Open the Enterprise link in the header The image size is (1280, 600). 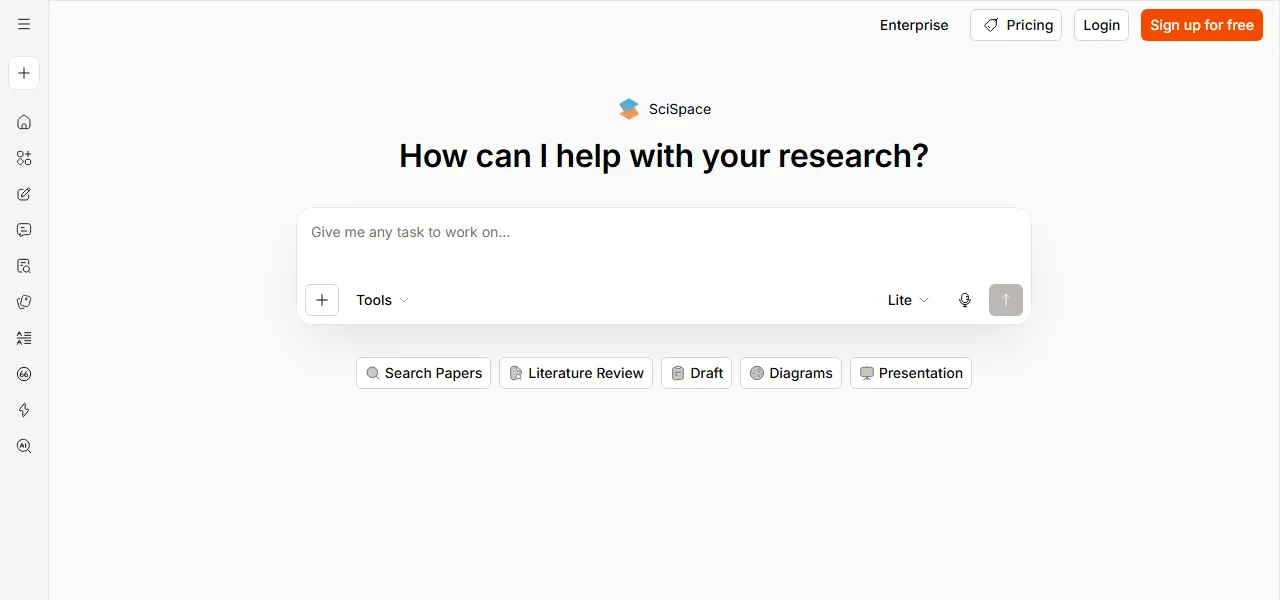tap(914, 25)
